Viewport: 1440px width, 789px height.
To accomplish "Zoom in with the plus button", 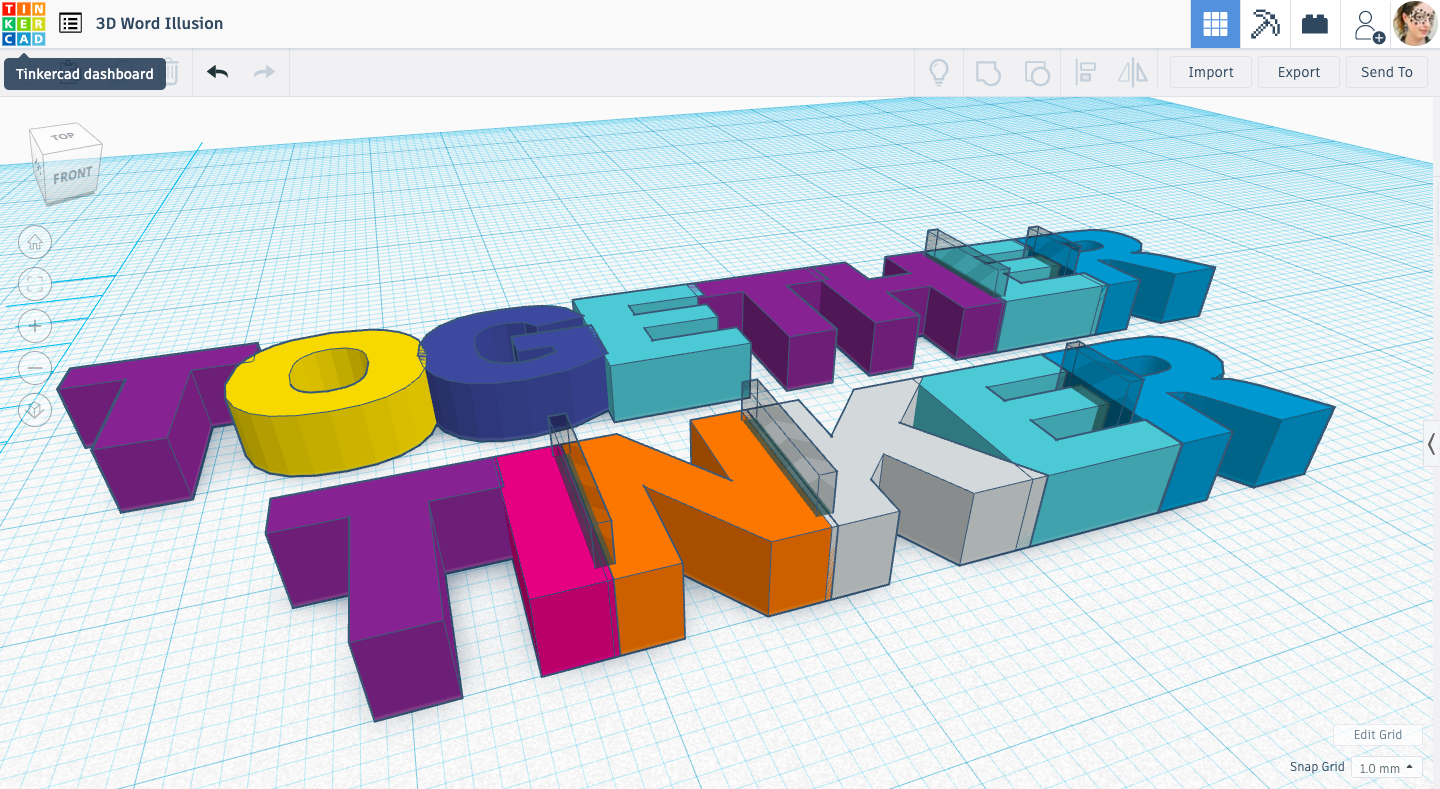I will tap(35, 326).
